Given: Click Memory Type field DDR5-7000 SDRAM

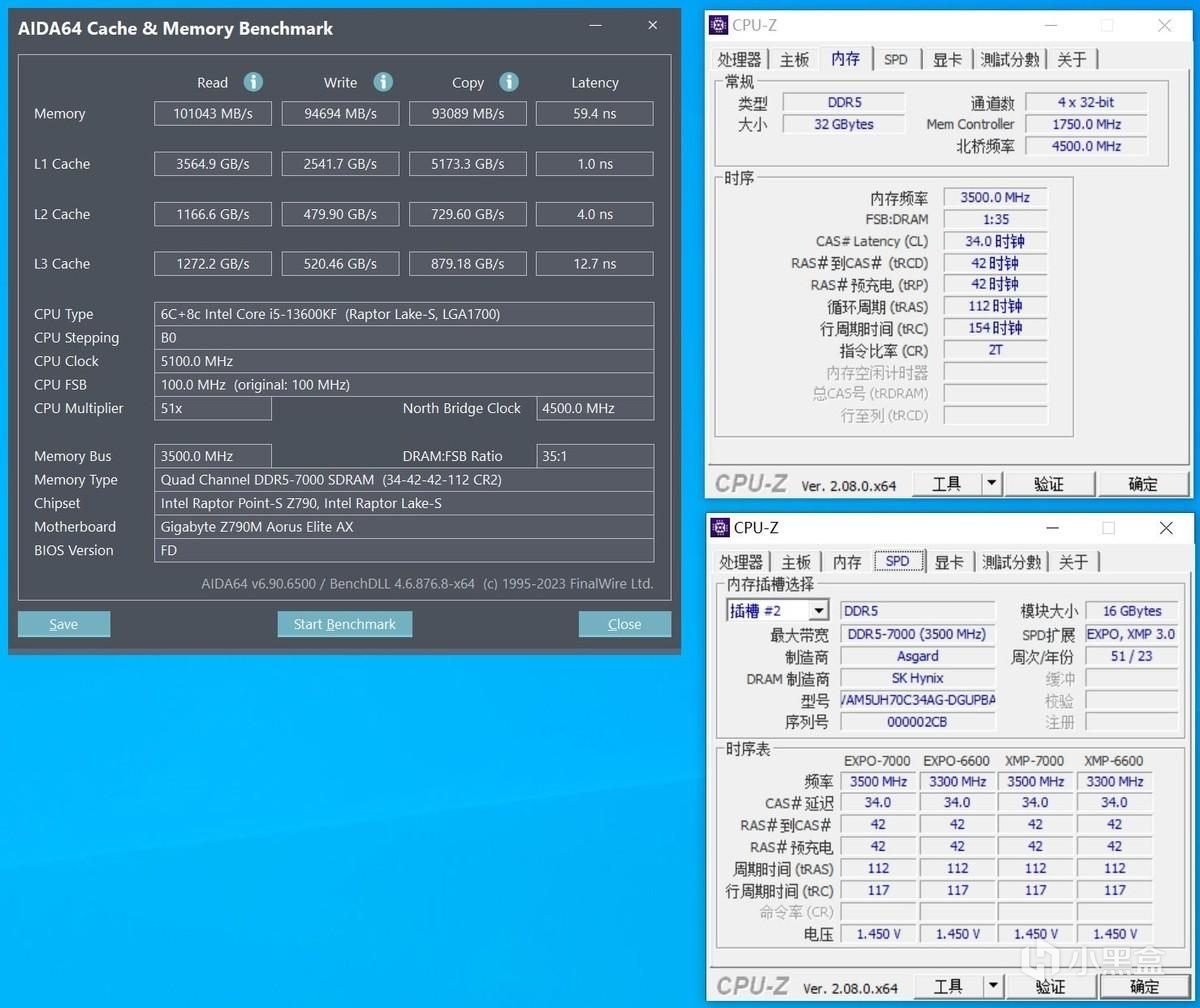Looking at the screenshot, I should click(404, 479).
